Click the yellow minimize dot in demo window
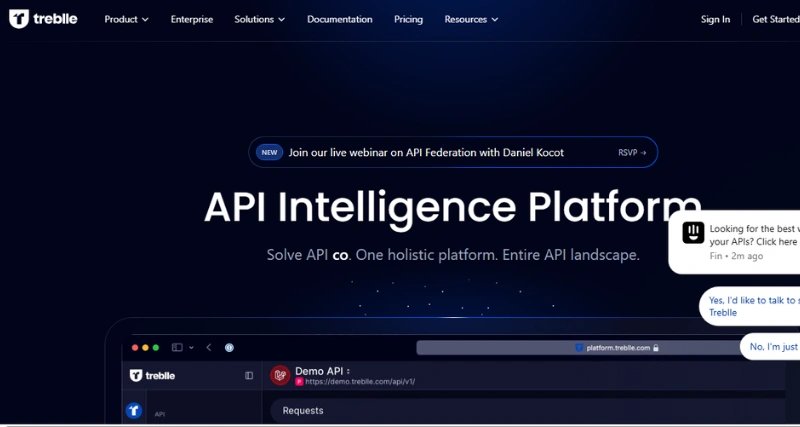The image size is (800, 427). (x=145, y=347)
